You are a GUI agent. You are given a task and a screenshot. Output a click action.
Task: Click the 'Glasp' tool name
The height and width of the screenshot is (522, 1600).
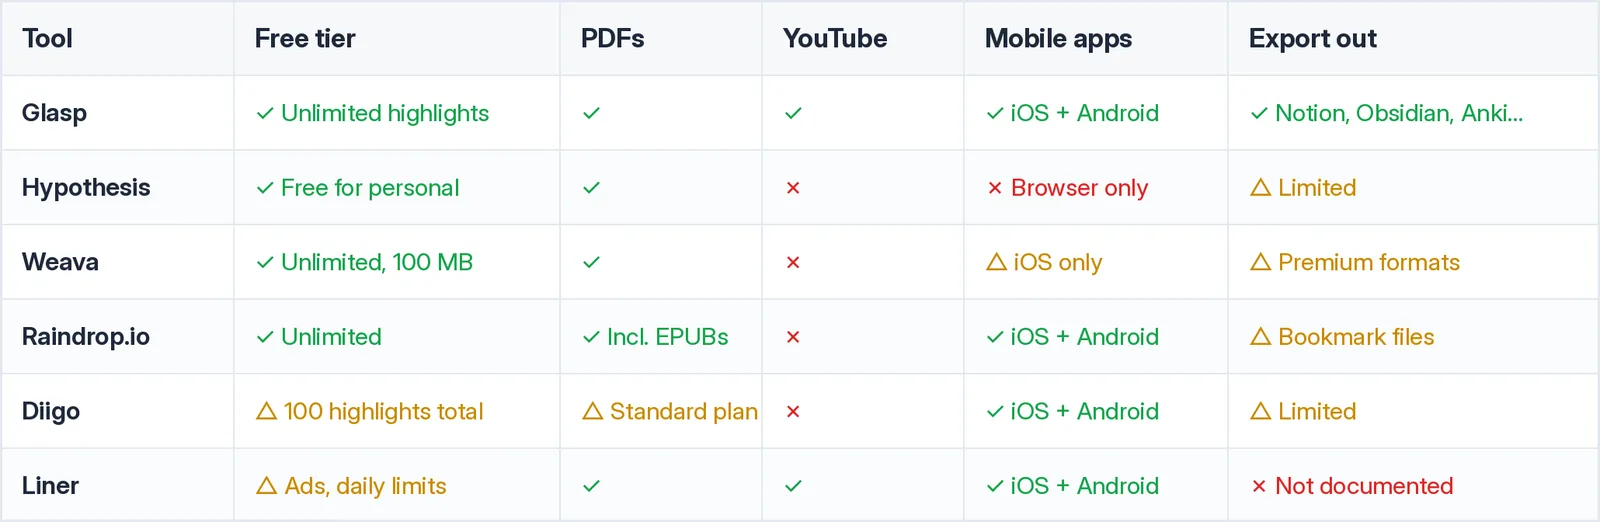coord(54,113)
